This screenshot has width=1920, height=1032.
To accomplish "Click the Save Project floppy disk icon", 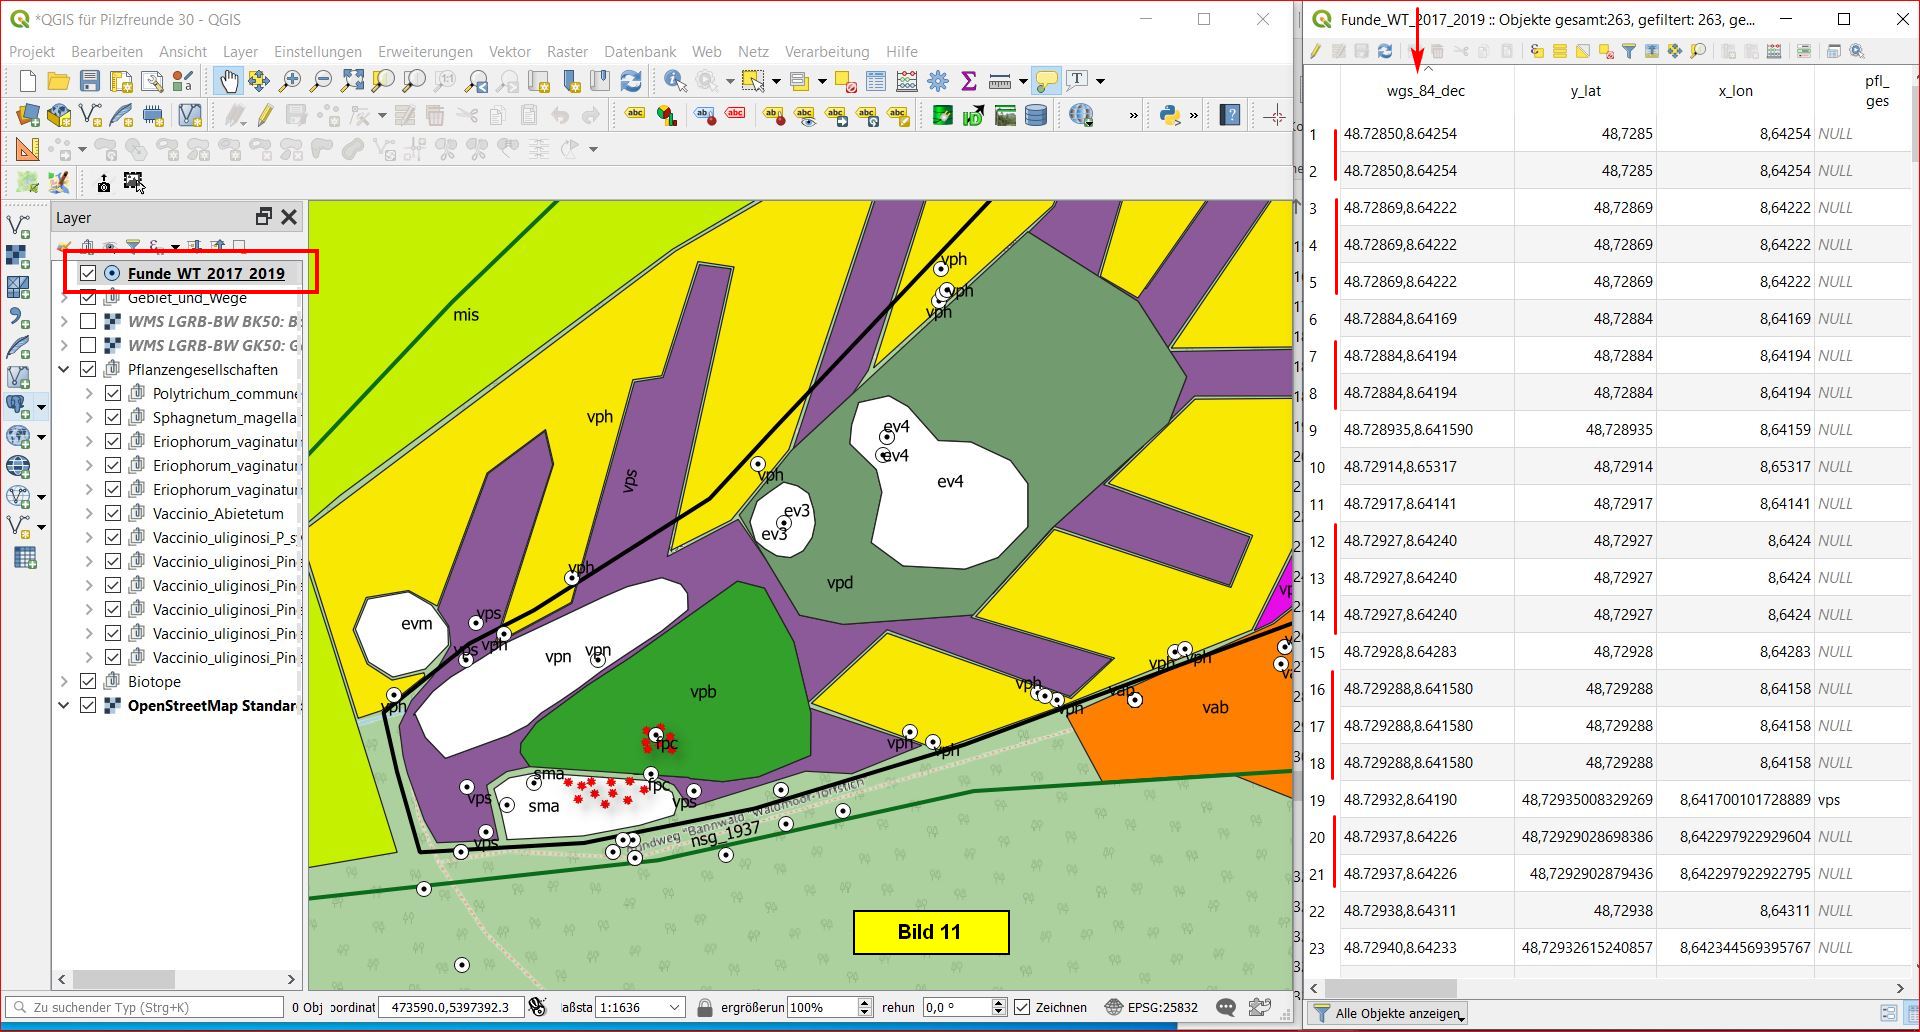I will click(x=90, y=81).
